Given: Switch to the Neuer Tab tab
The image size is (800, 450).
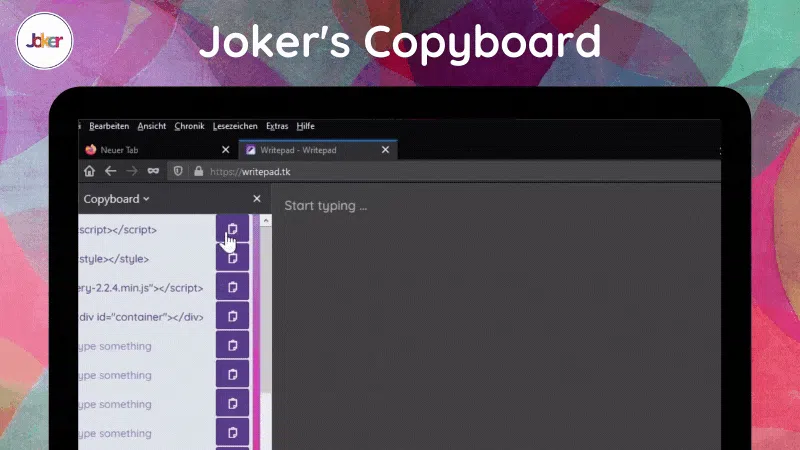Looking at the screenshot, I should coord(156,150).
